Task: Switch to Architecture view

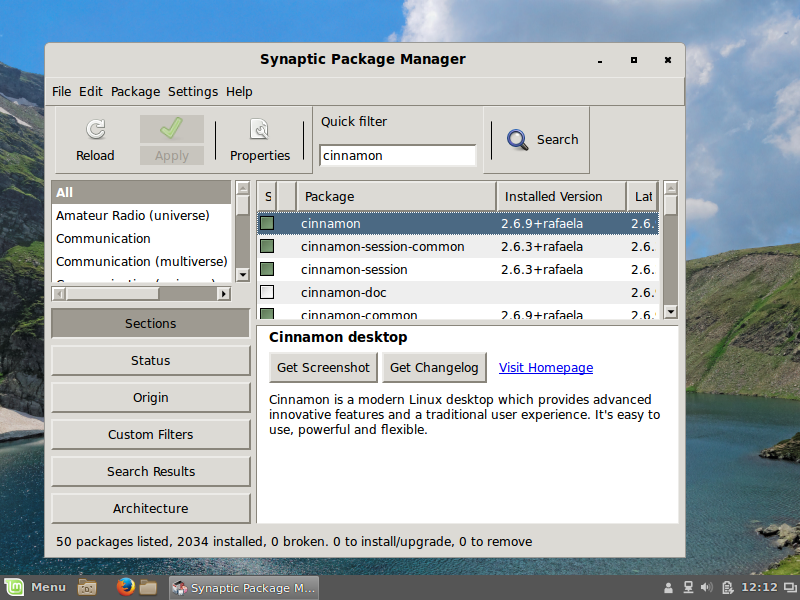Action: click(x=151, y=508)
